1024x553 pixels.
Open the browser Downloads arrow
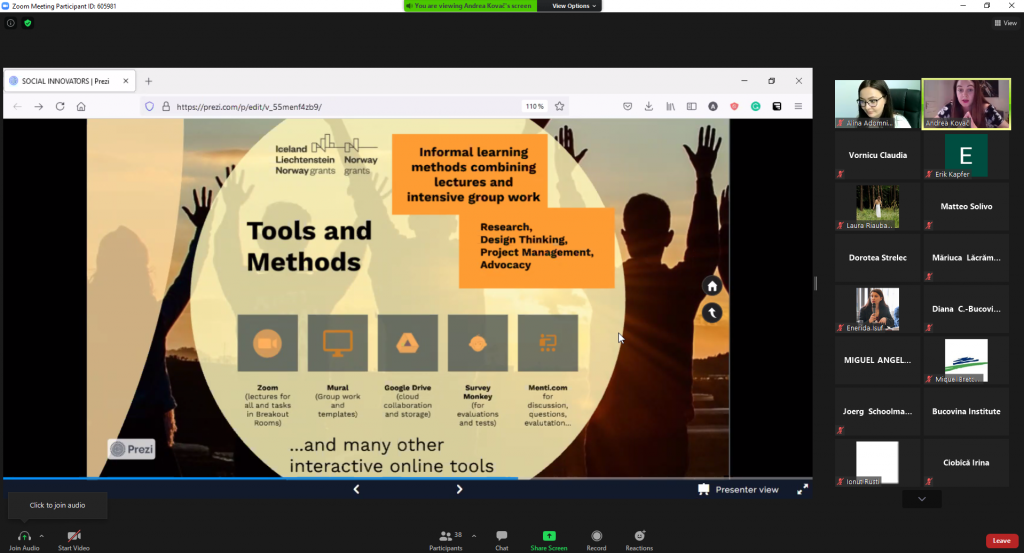point(648,106)
